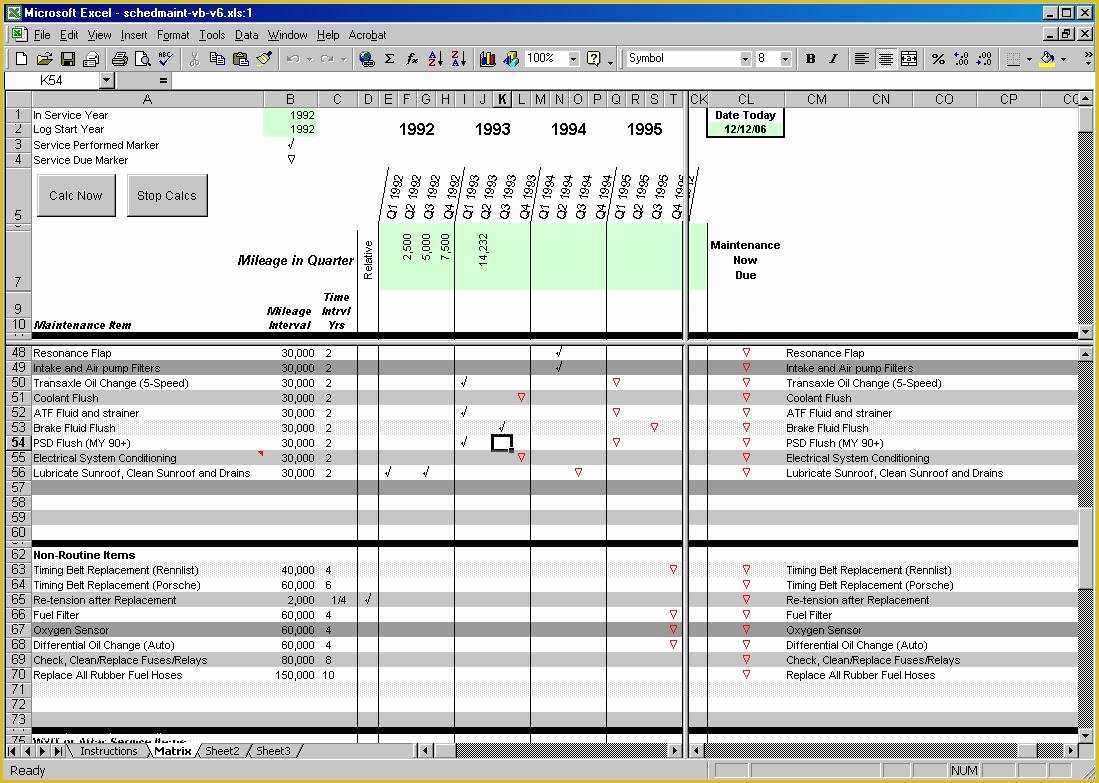Screen dimensions: 1099x783
Task: Open the Data menu
Action: [247, 34]
